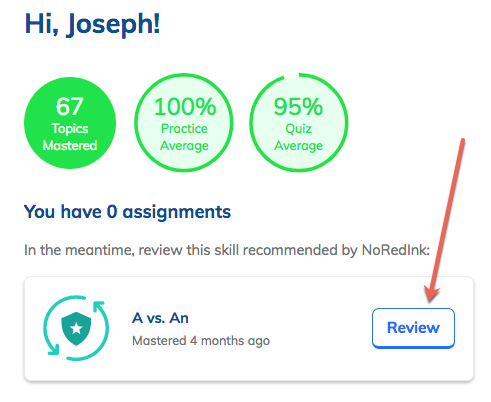491x402 pixels.
Task: Select the Quiz Average circle badge
Action: pyautogui.click(x=299, y=123)
